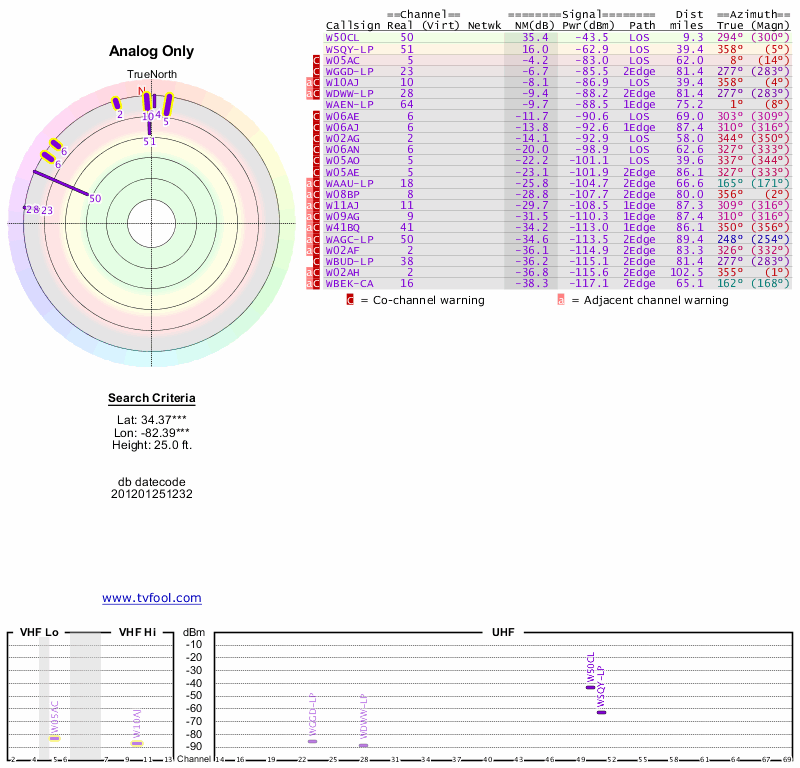The image size is (800, 768).
Task: Click the Adjacent channel warning legend icon
Action: click(x=561, y=299)
